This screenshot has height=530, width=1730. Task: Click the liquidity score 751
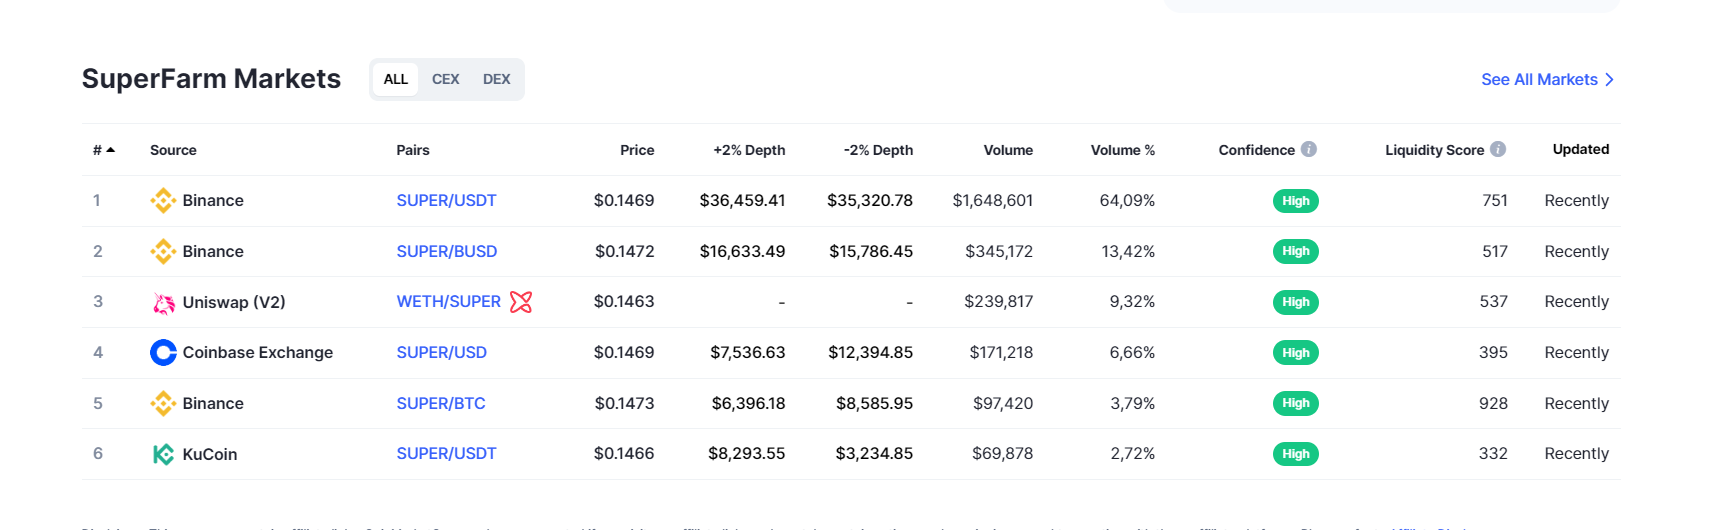click(x=1495, y=201)
